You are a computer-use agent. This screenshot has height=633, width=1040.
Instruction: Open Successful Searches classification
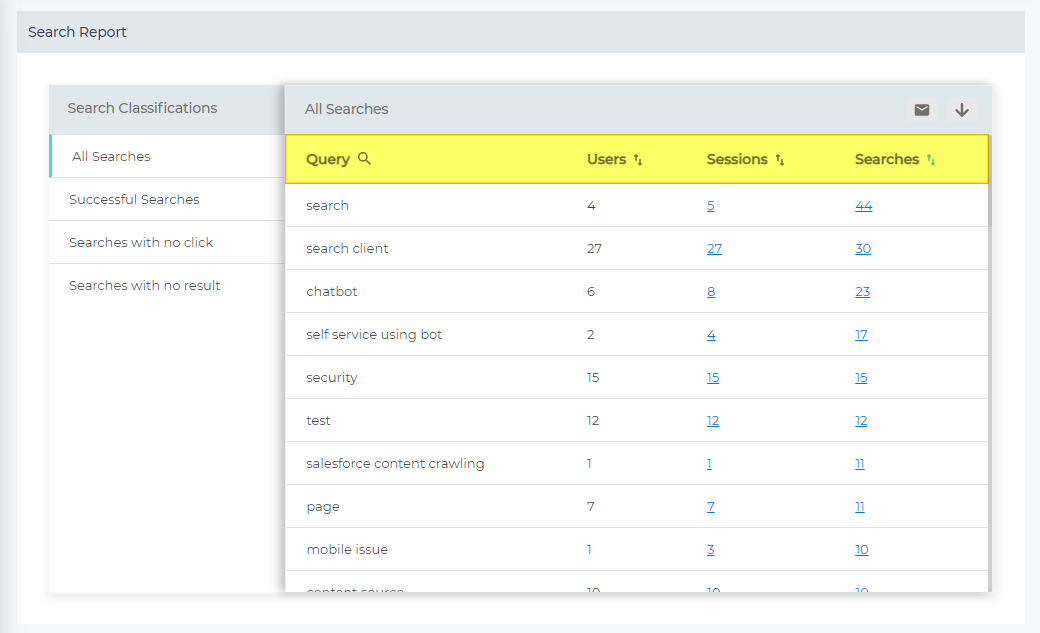point(134,200)
